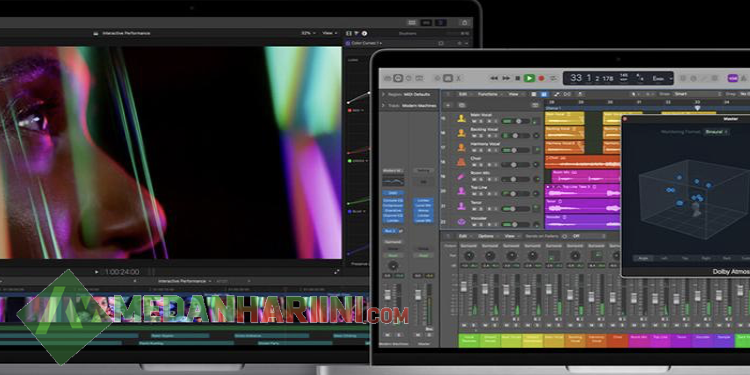Open the Final Cut viewer View dropdown
This screenshot has height=375, width=750.
pyautogui.click(x=330, y=33)
